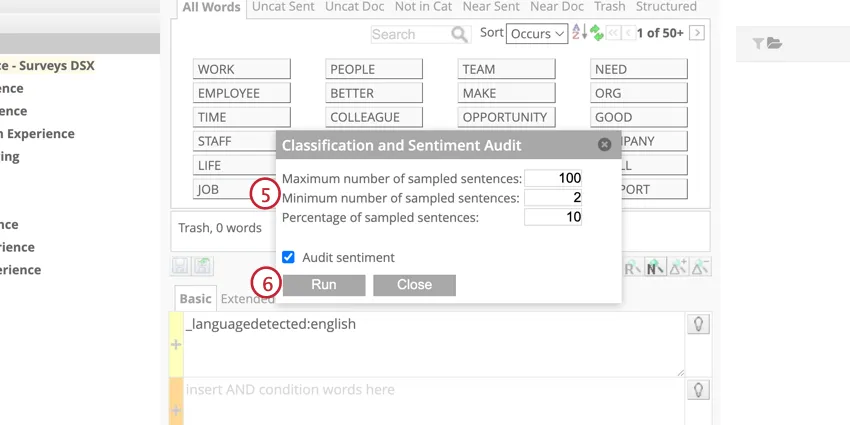
Task: Click the green refresh arrows icon
Action: (597, 33)
